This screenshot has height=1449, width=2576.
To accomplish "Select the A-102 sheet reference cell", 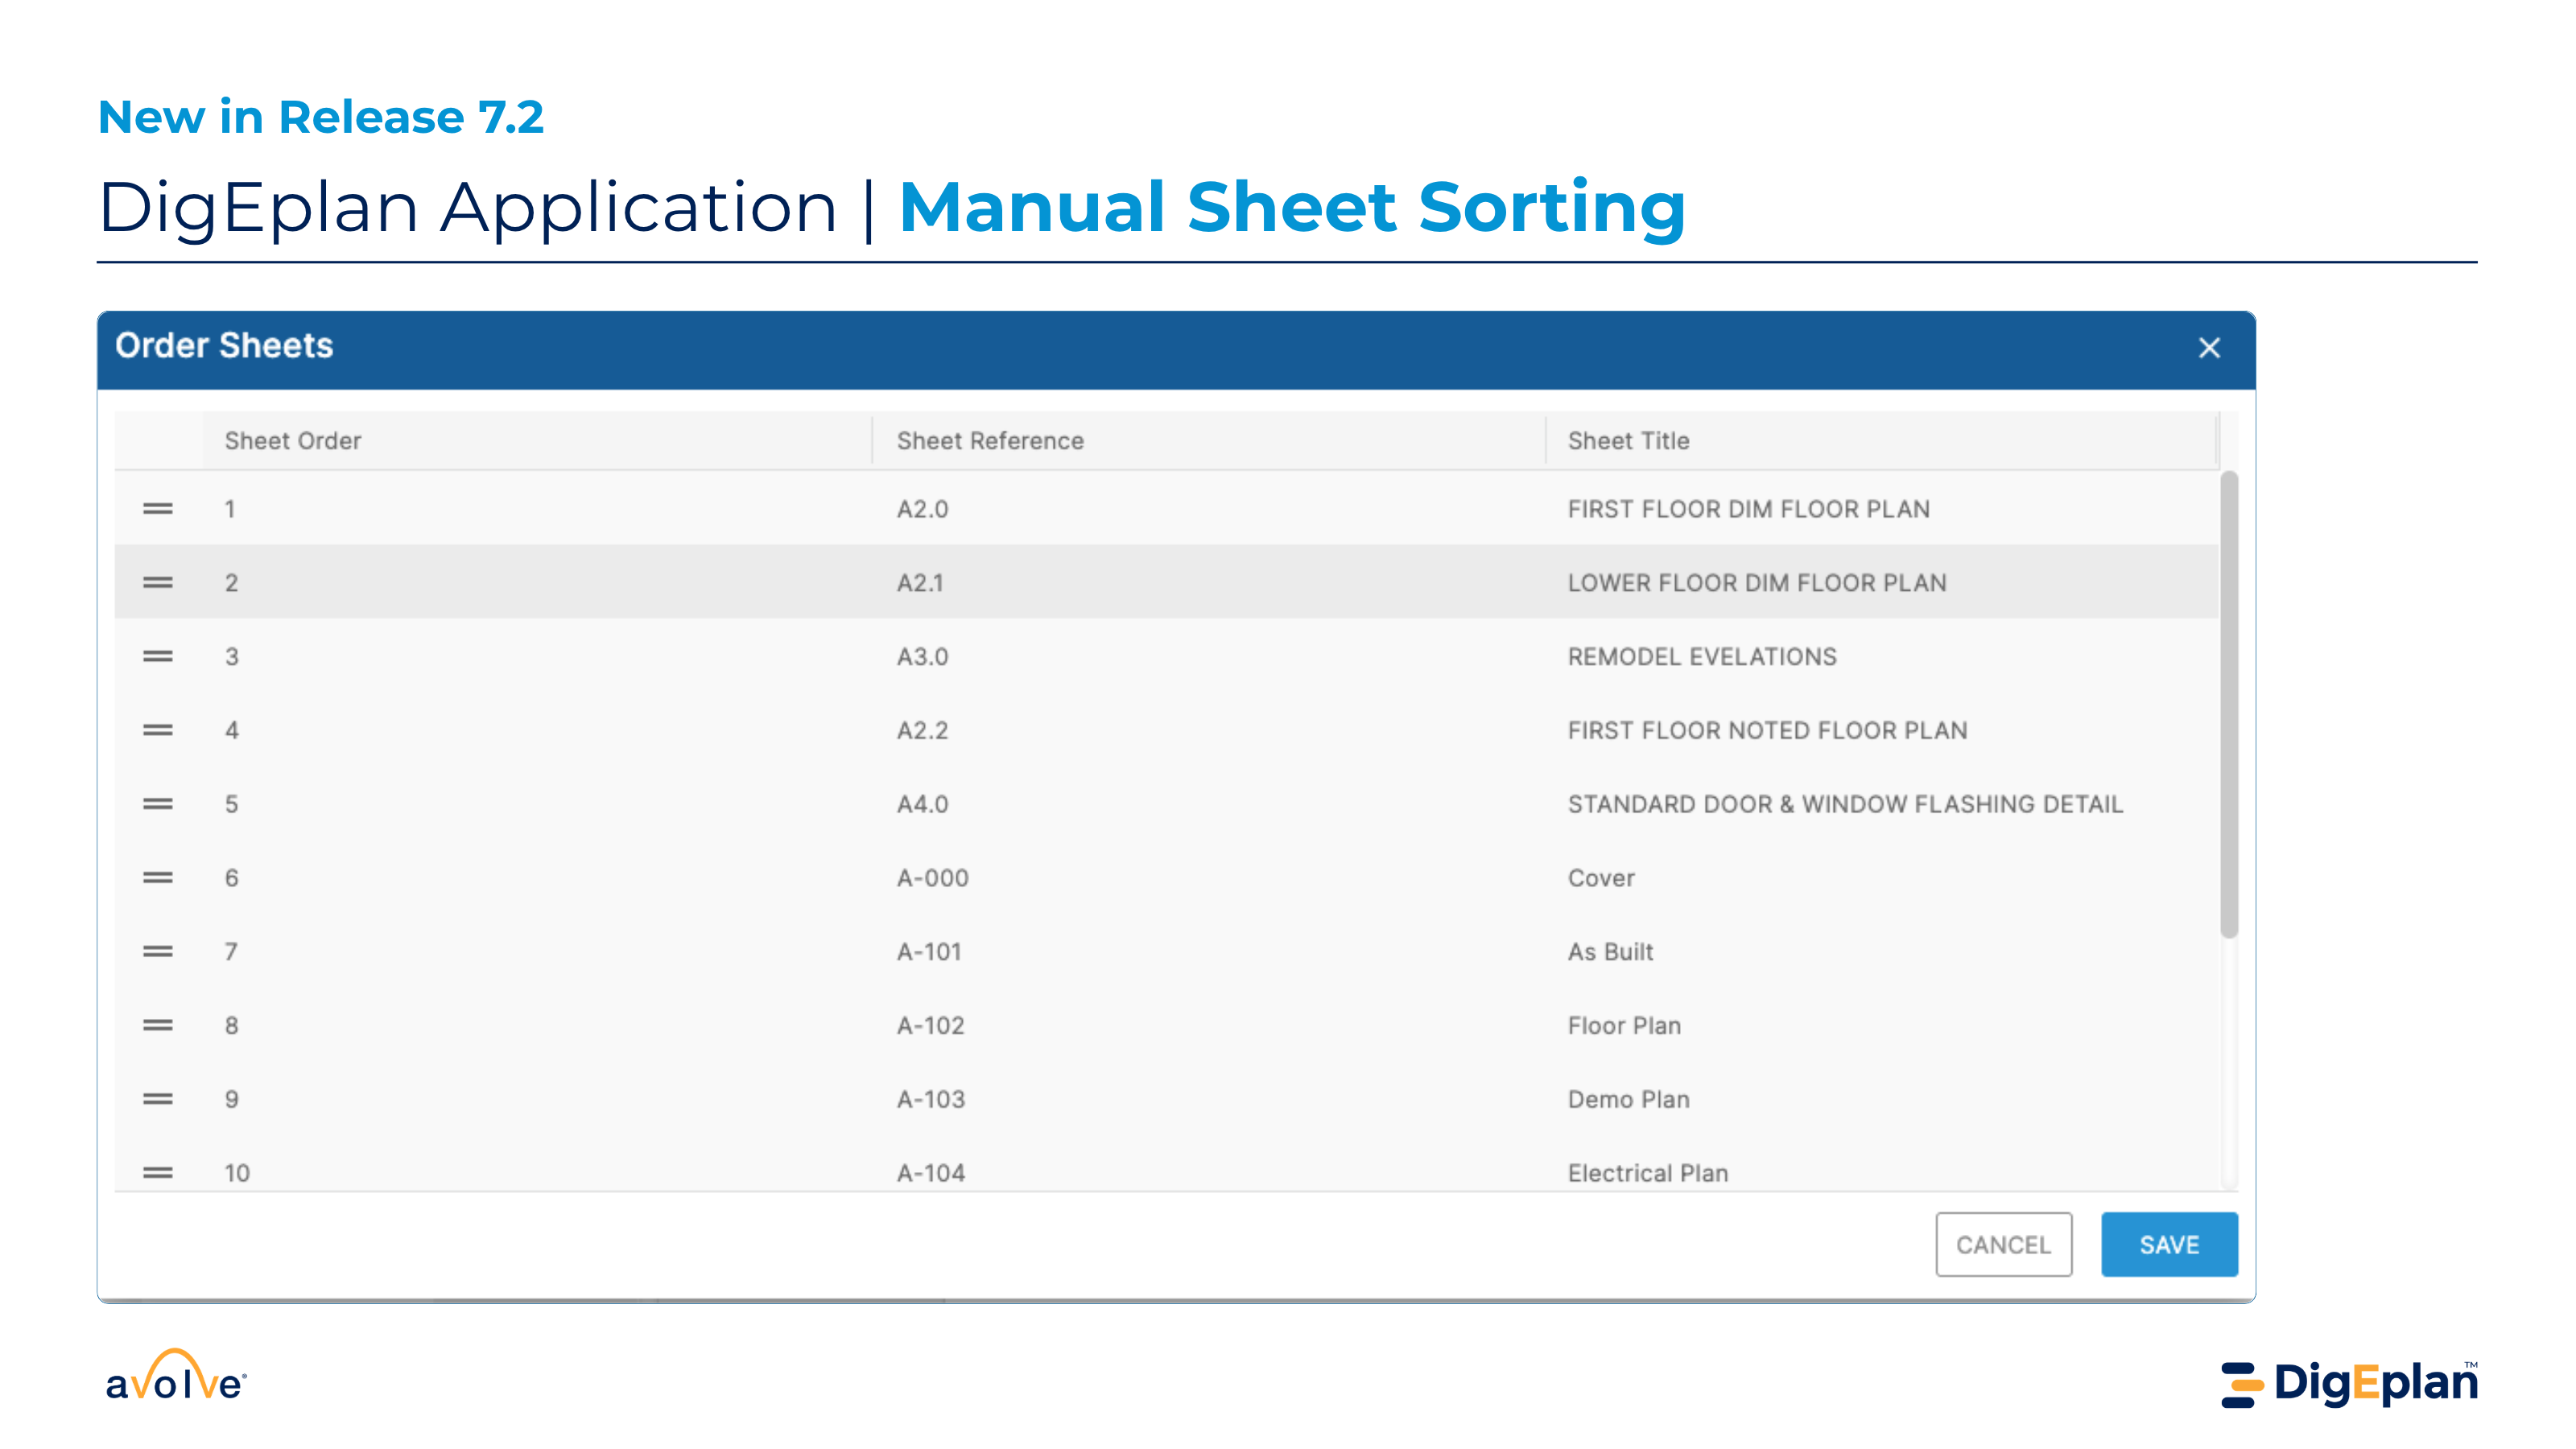I will coord(930,1026).
